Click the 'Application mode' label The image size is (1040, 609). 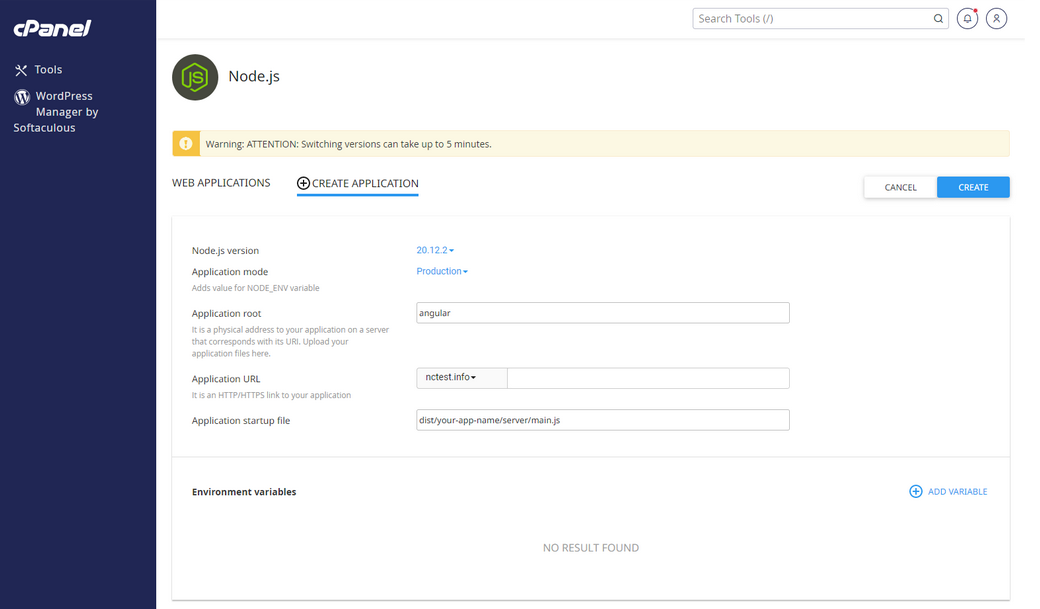click(230, 272)
